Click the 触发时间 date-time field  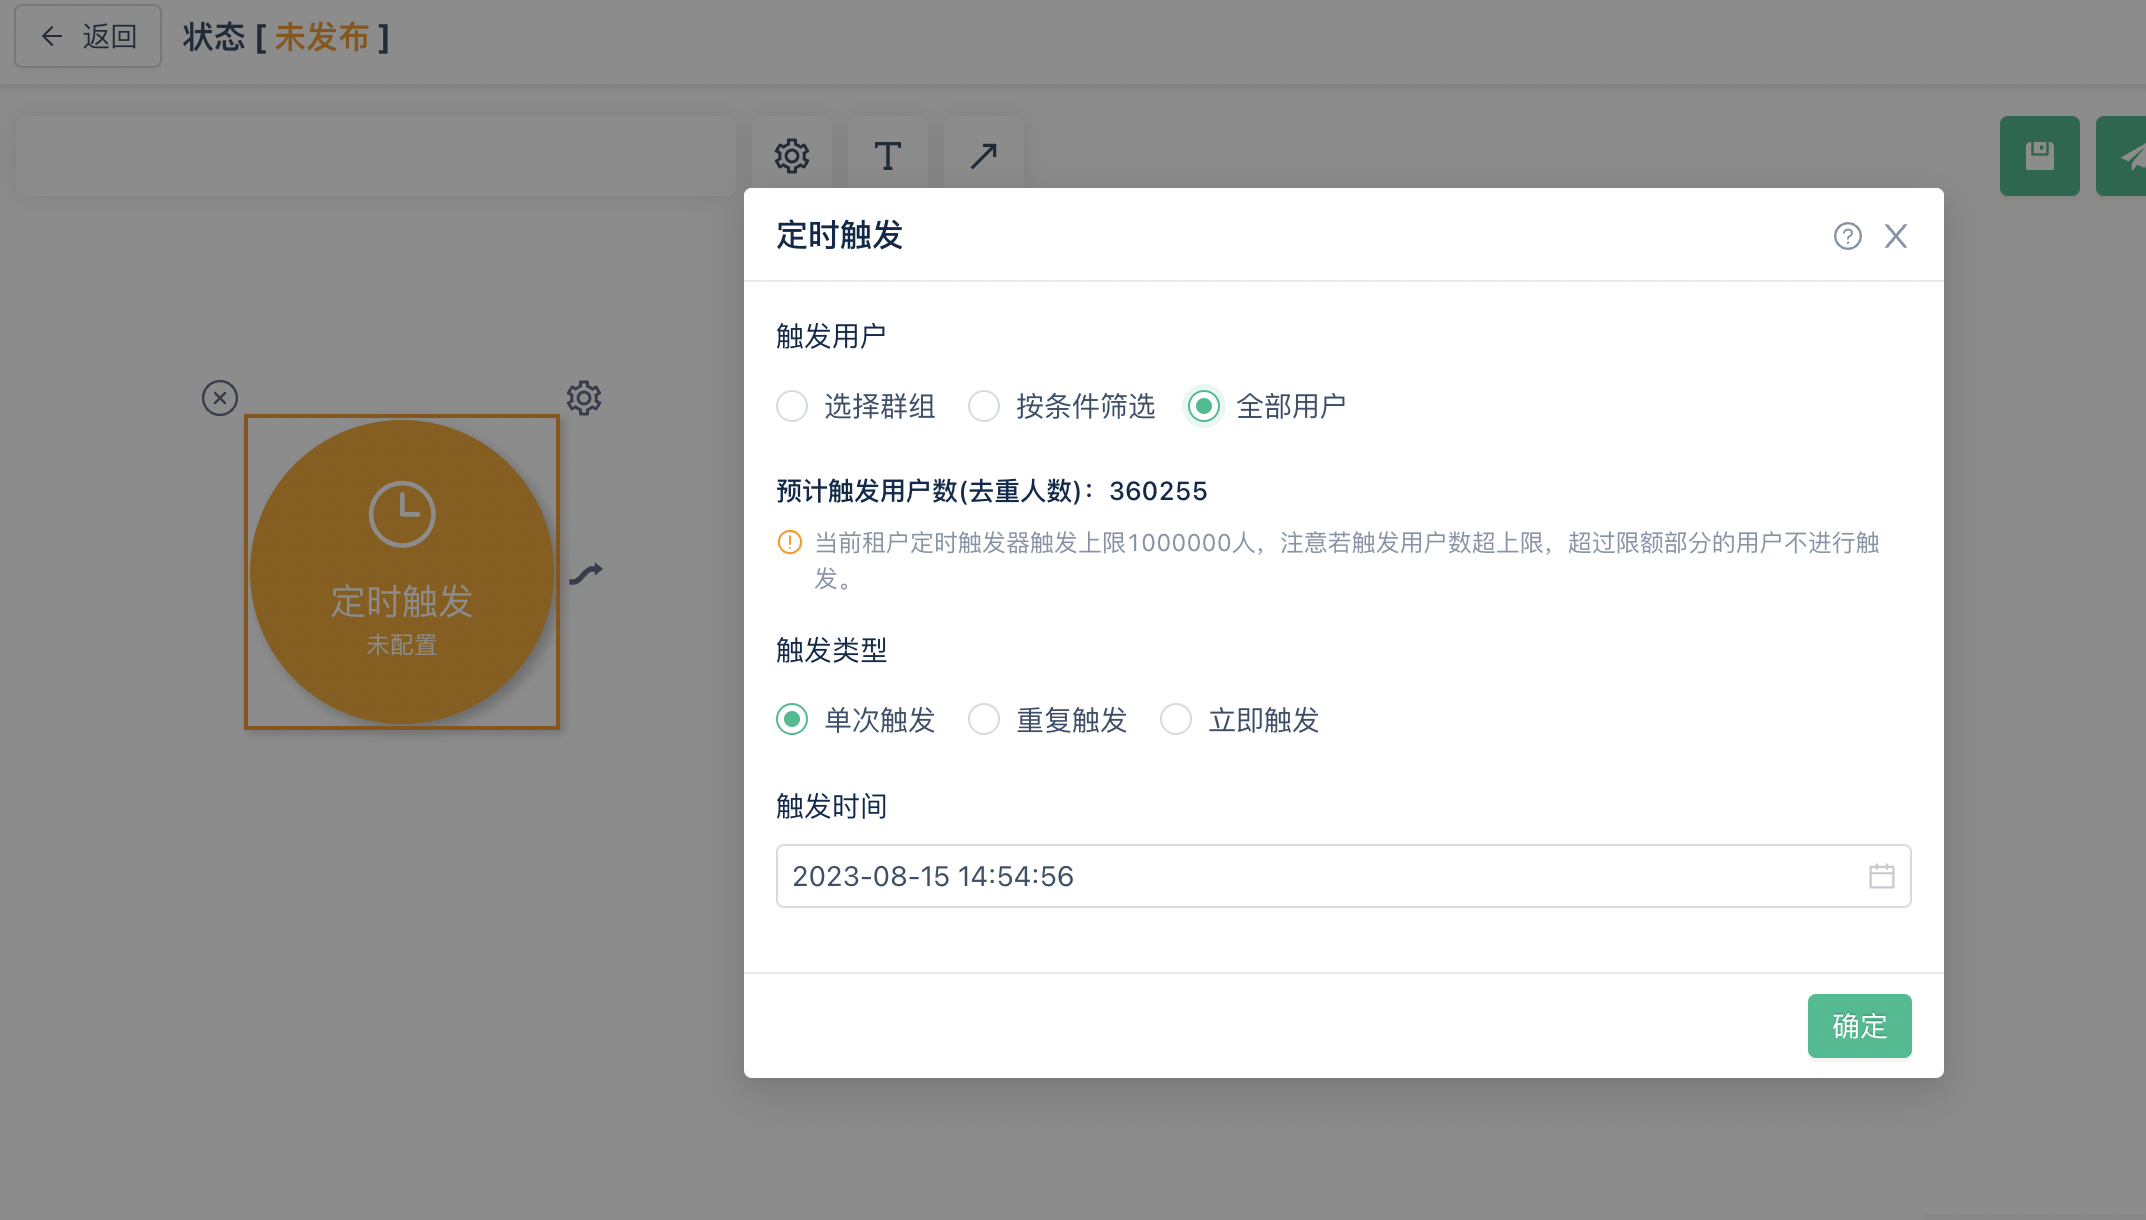(x=1344, y=876)
